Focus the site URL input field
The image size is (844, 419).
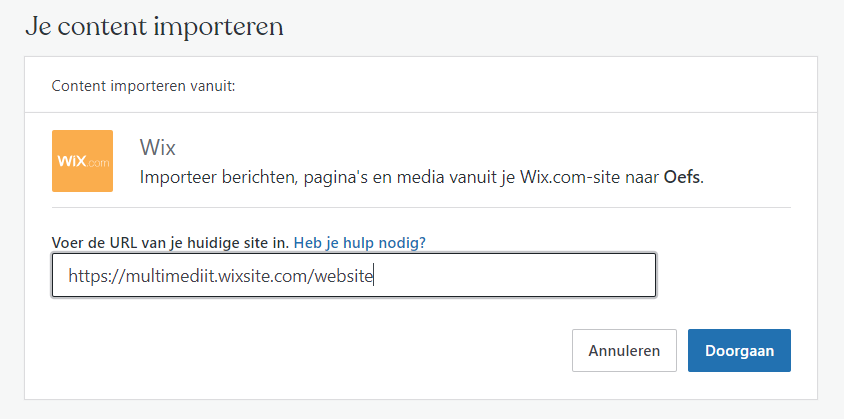click(x=354, y=275)
